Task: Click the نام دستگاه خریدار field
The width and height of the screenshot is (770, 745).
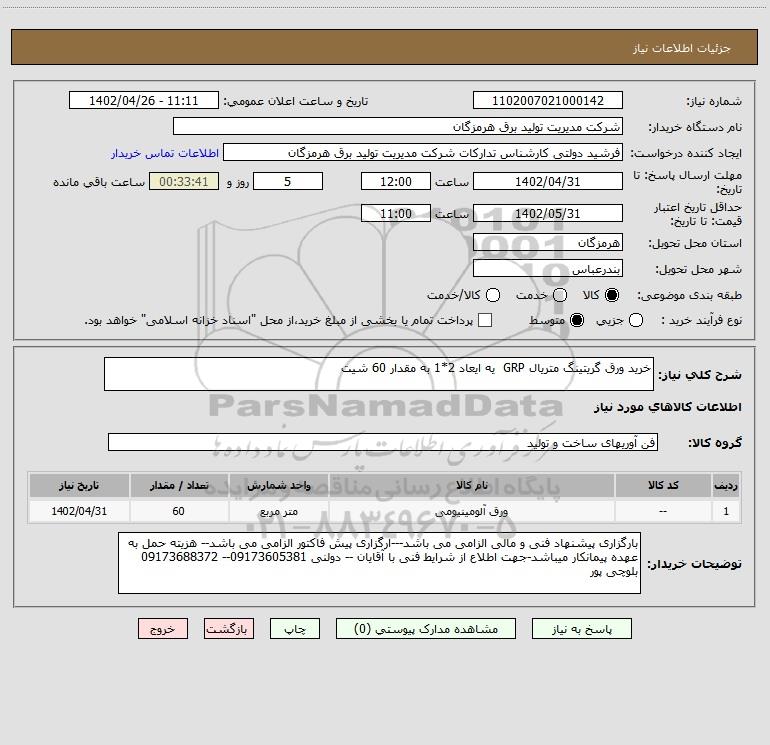Action: point(398,126)
